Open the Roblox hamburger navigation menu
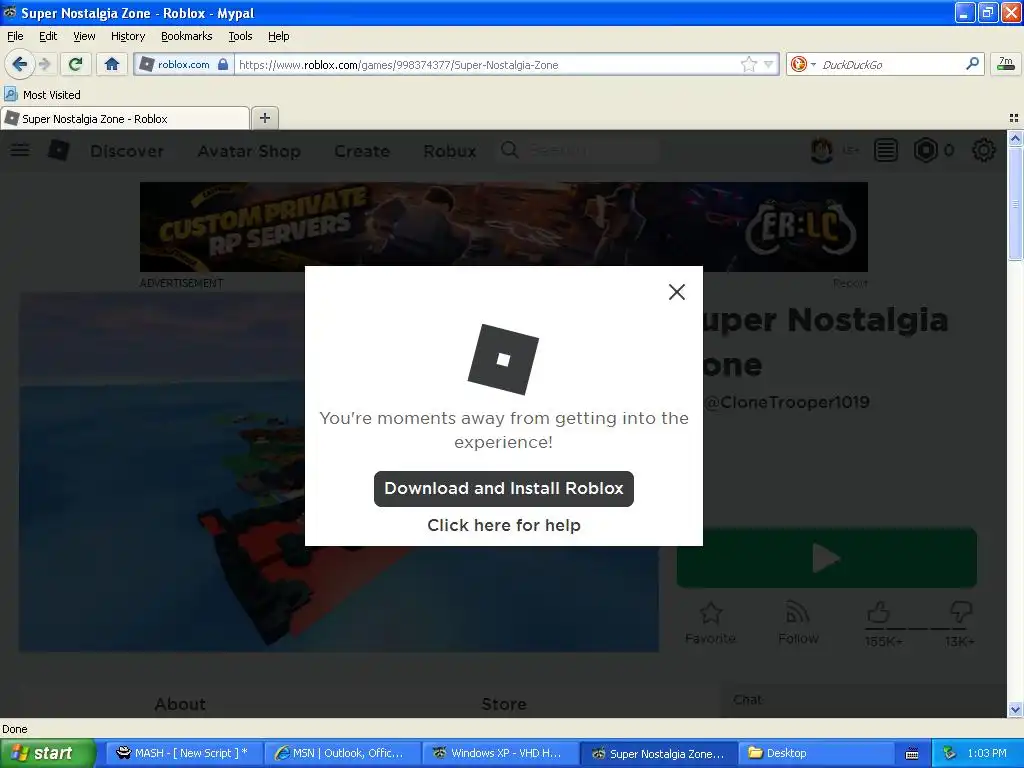1024x768 pixels. pyautogui.click(x=20, y=150)
